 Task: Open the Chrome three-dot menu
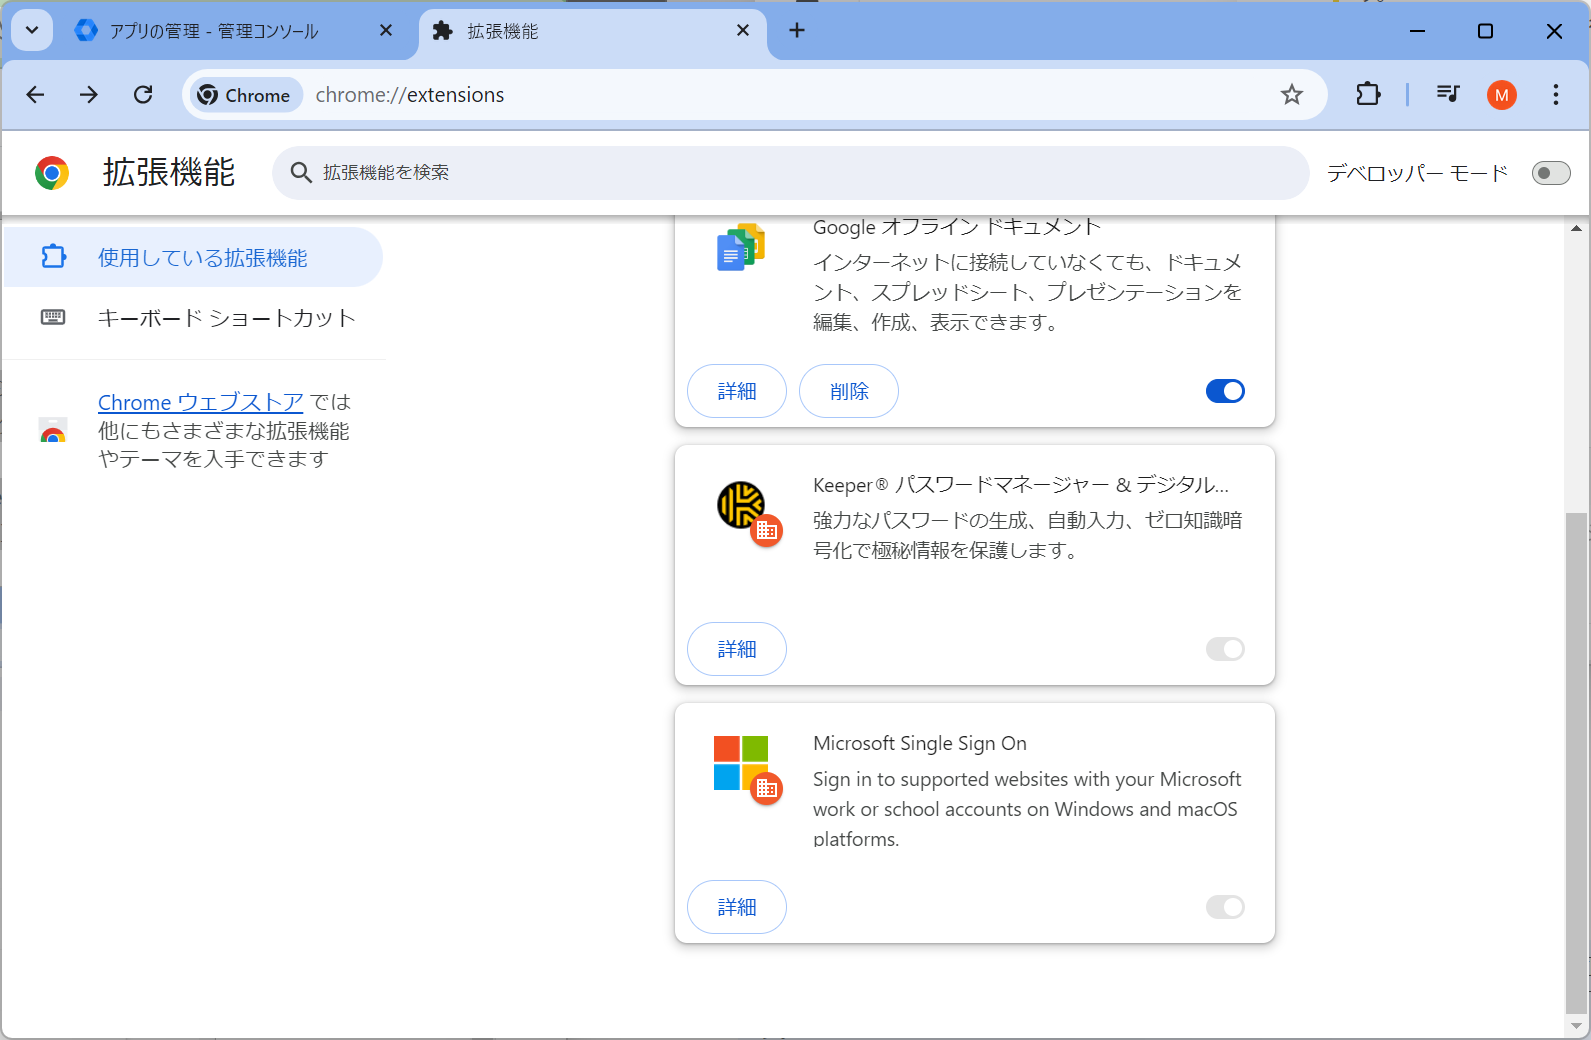pyautogui.click(x=1556, y=95)
